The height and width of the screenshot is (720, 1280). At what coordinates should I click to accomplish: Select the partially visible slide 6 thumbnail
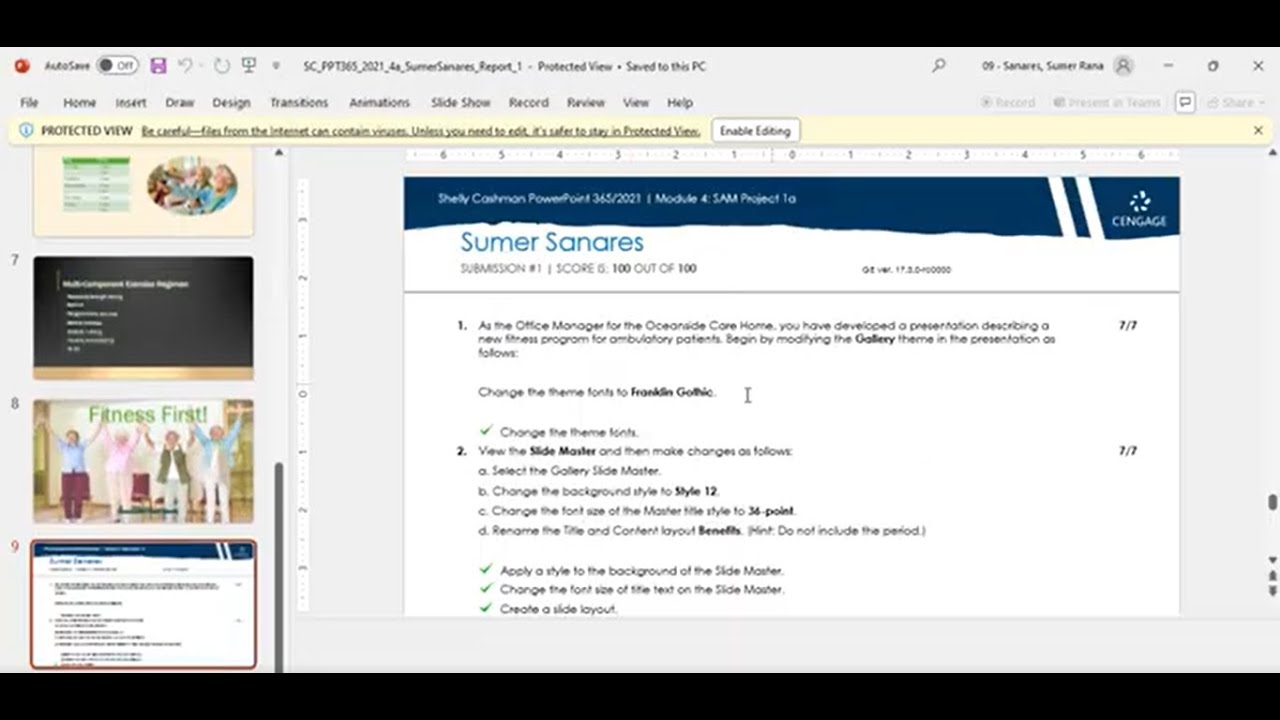(143, 192)
